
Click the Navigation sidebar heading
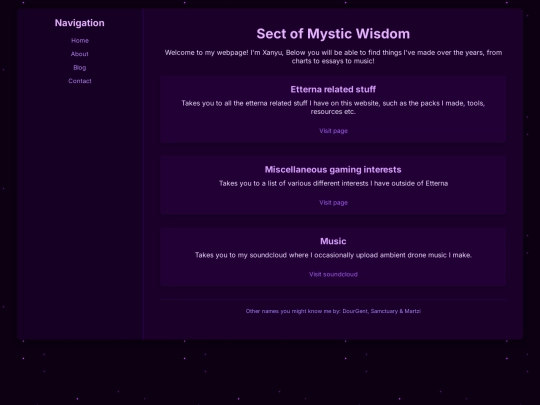(80, 23)
